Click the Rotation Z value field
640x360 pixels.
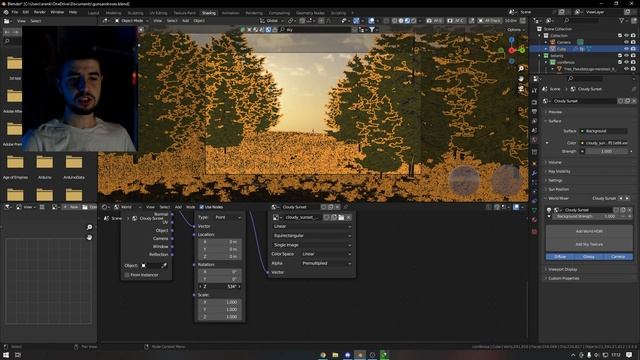[x=220, y=287]
